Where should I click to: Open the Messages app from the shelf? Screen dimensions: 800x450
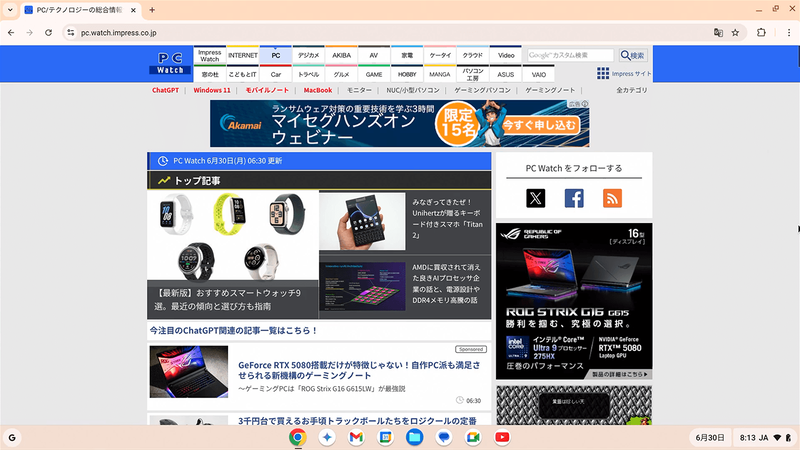pyautogui.click(x=444, y=437)
